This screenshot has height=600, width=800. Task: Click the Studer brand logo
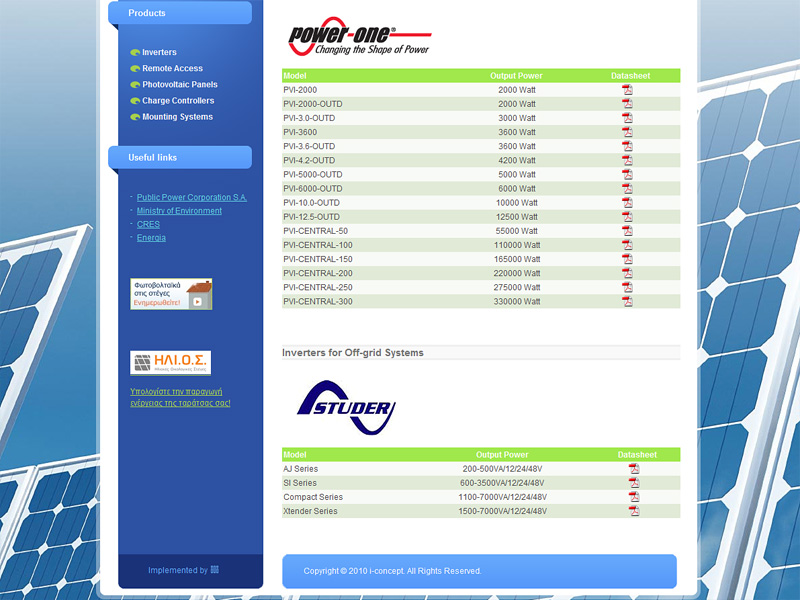[x=346, y=407]
